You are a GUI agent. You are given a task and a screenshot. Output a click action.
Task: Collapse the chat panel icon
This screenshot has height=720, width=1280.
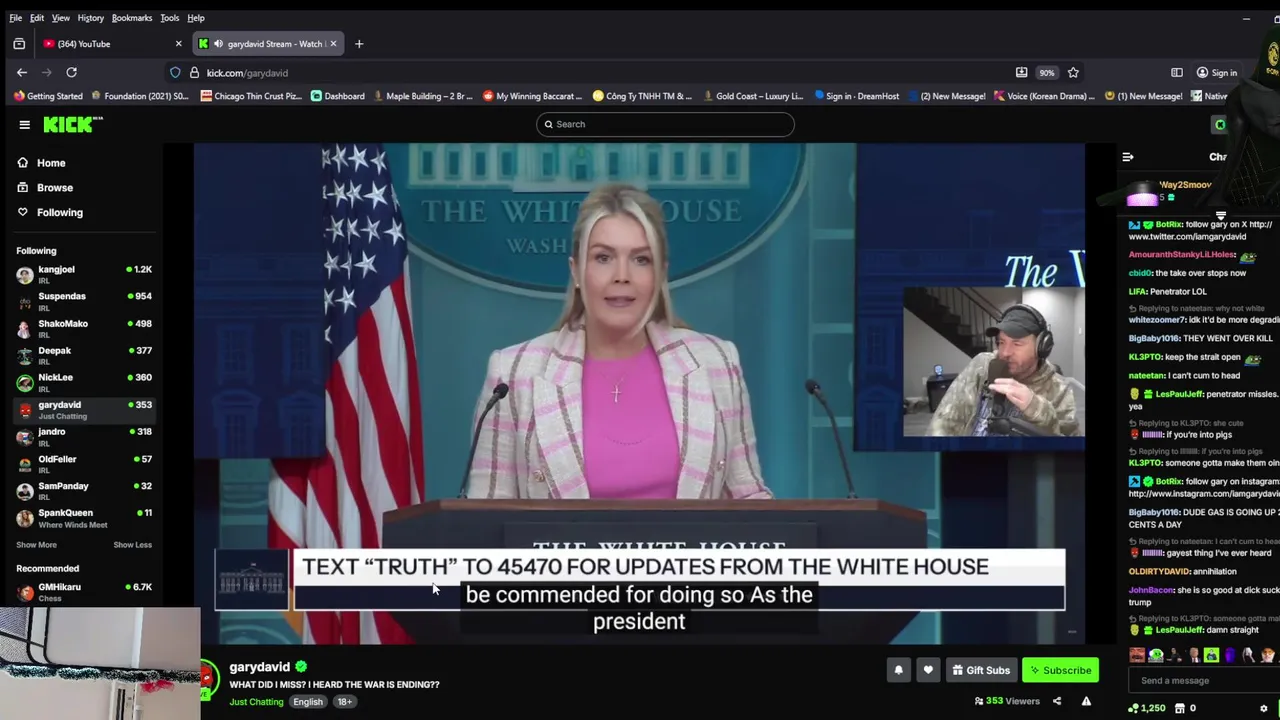tap(1128, 157)
